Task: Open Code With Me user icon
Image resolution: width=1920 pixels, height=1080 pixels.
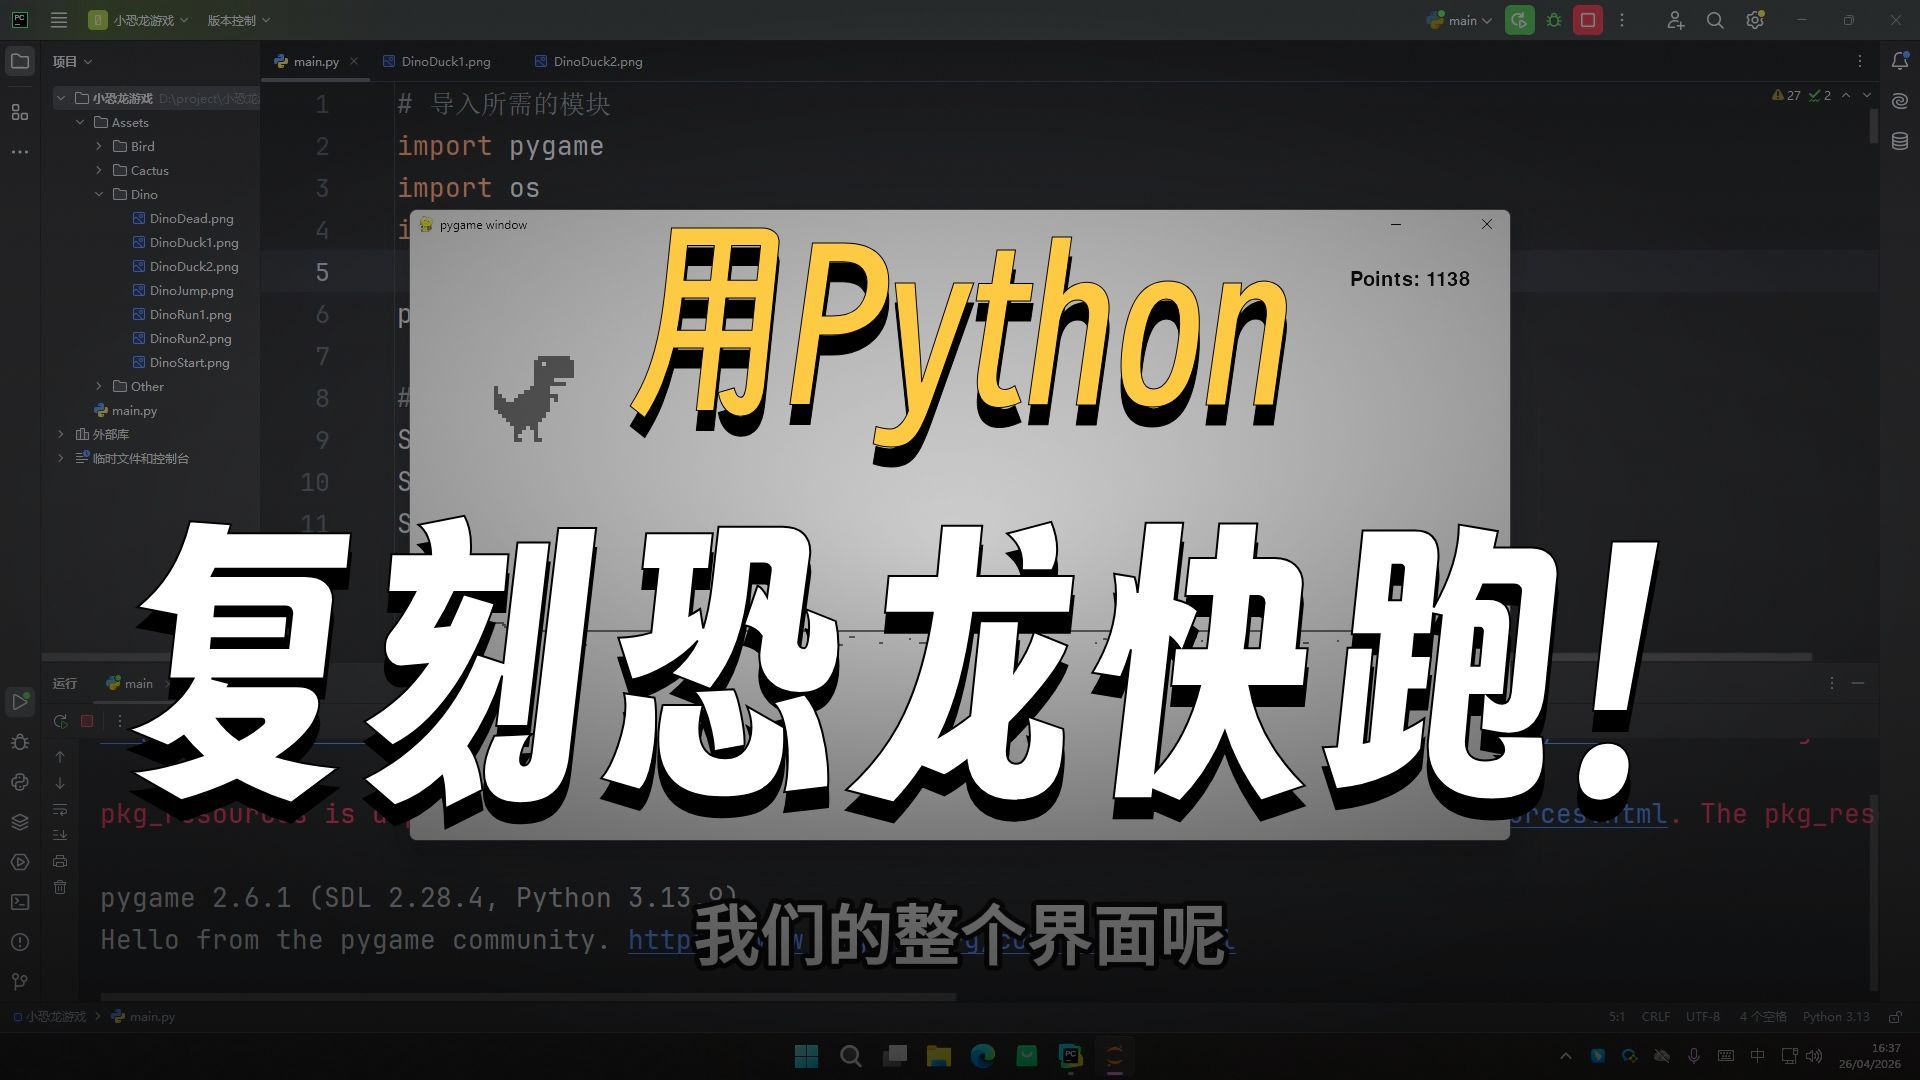Action: [x=1676, y=20]
